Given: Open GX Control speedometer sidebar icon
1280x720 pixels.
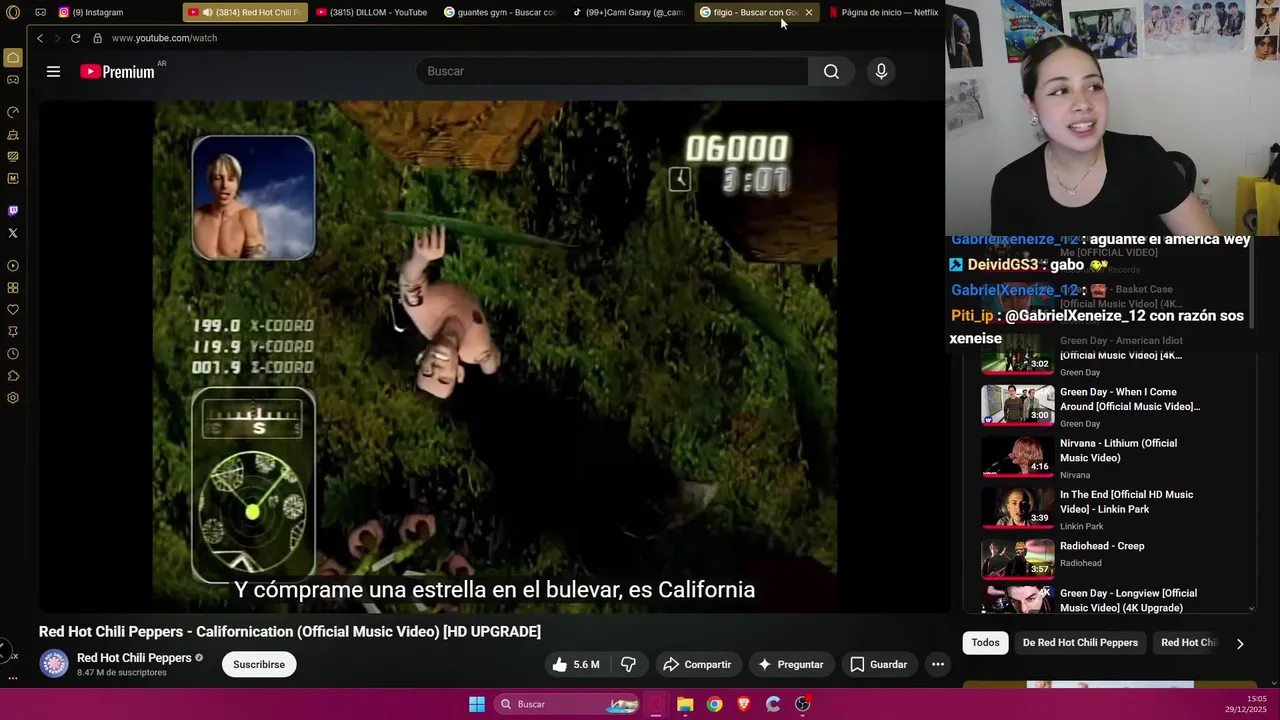Looking at the screenshot, I should (13, 112).
